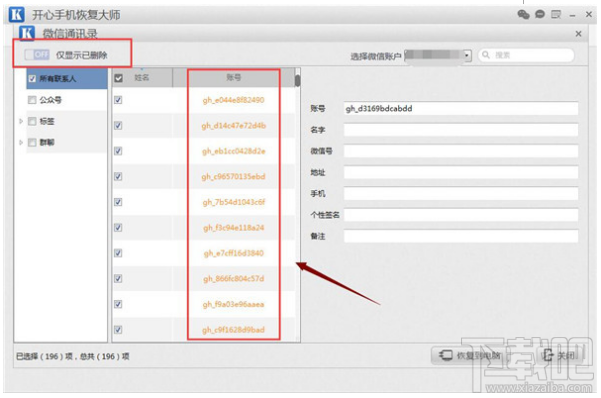Click the 手机 input field
This screenshot has height=398, width=601.
[x=461, y=194]
